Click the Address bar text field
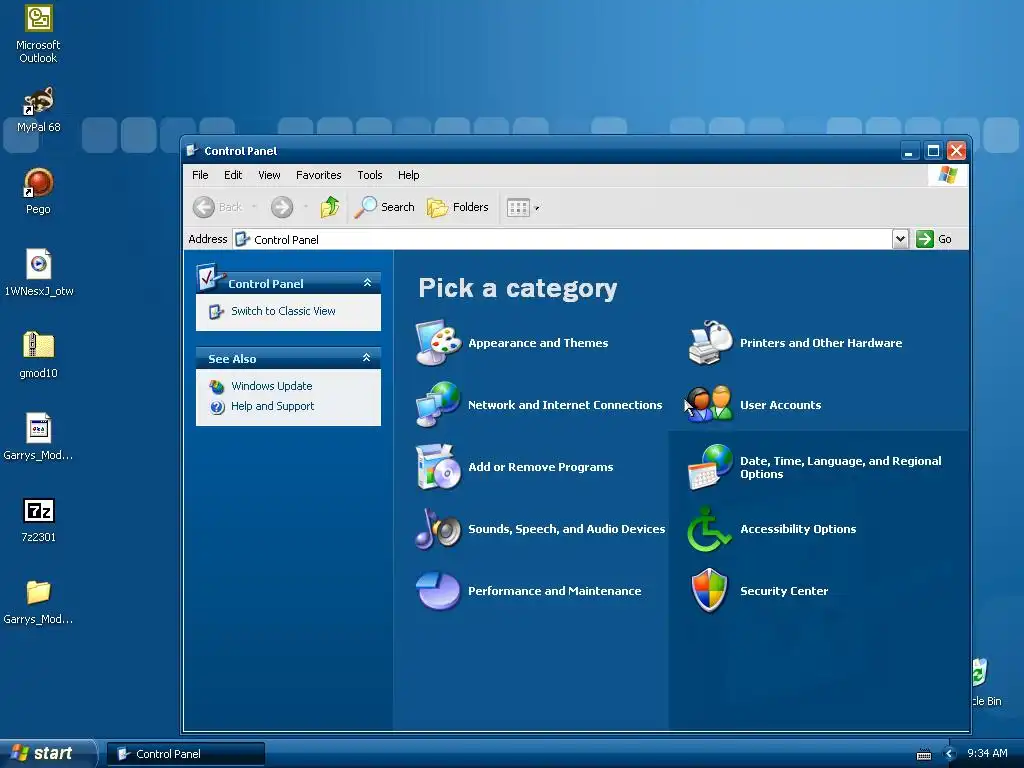This screenshot has width=1024, height=768. [564, 239]
